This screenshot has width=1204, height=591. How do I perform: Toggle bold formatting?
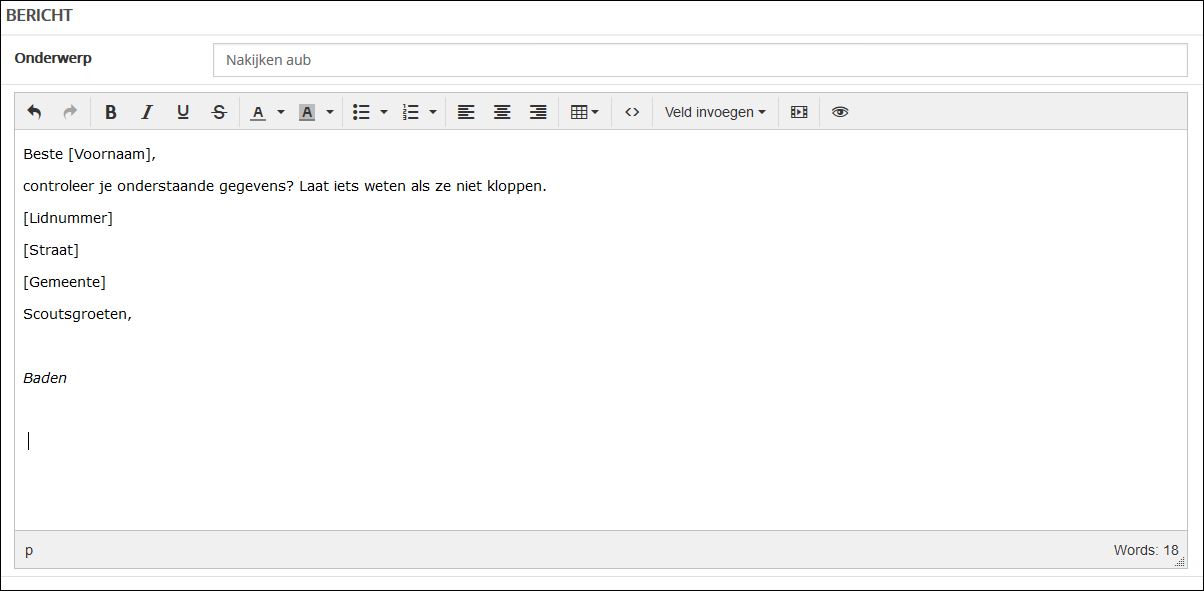(x=111, y=112)
